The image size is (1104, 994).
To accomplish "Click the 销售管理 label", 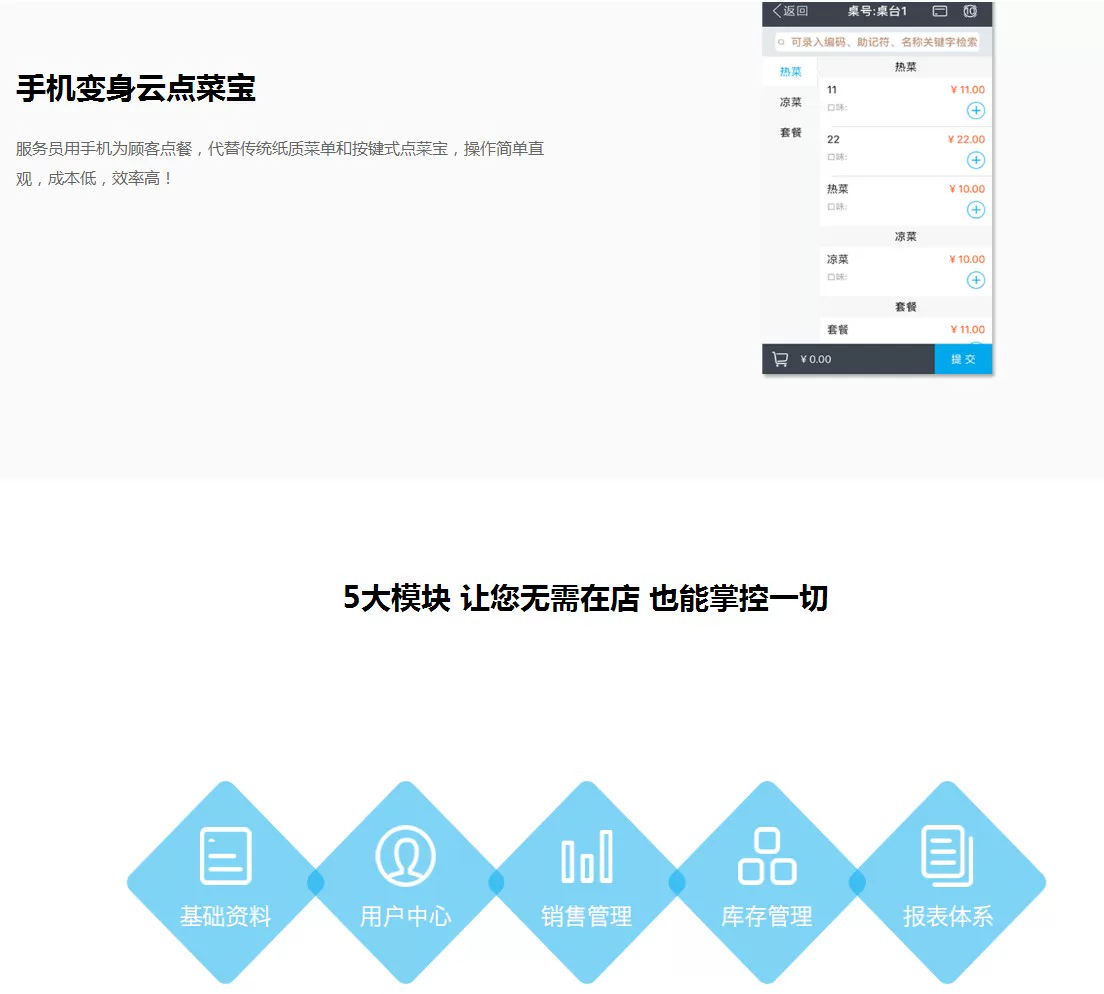I will (x=586, y=916).
